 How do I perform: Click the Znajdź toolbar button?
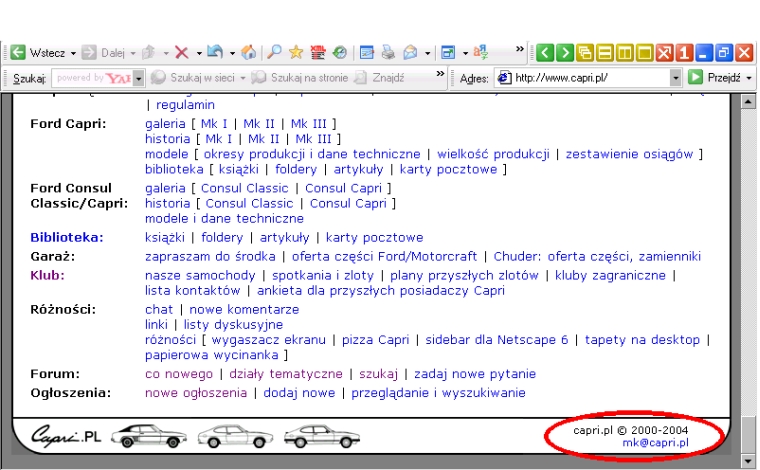tap(380, 78)
